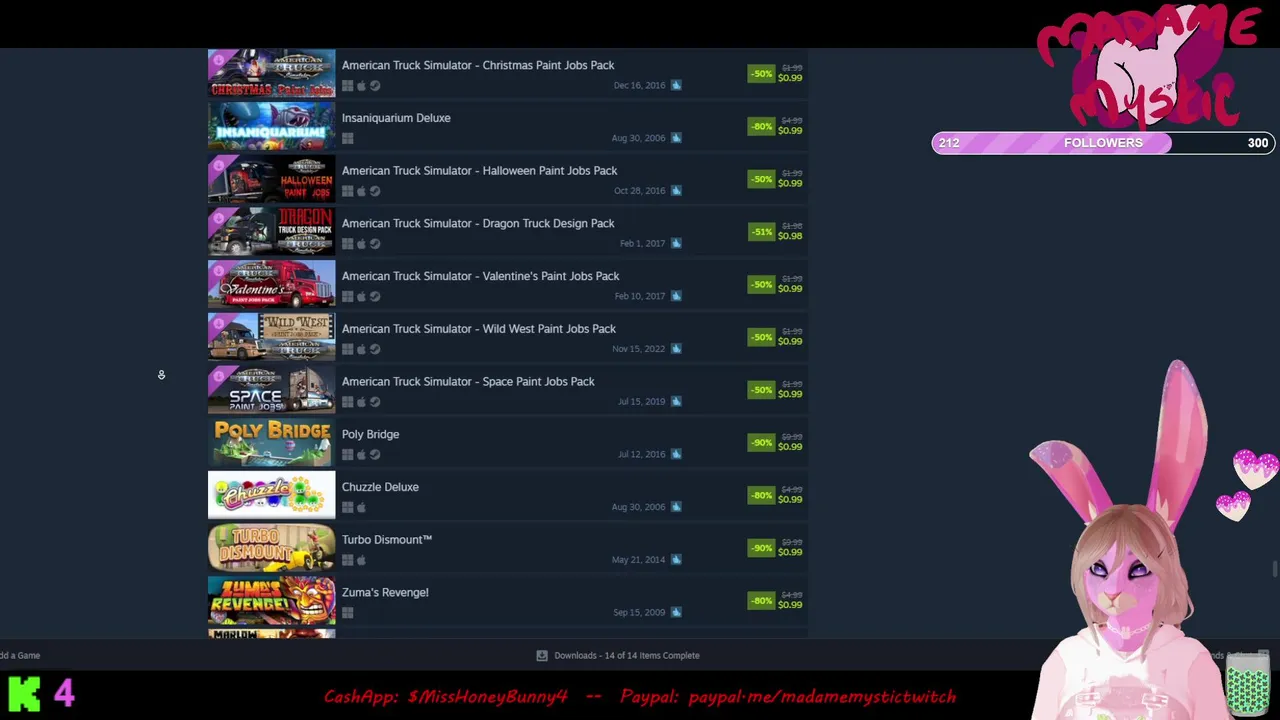Click Windows icon under Insaniquarium Deluxe
The image size is (1280, 720).
(347, 139)
